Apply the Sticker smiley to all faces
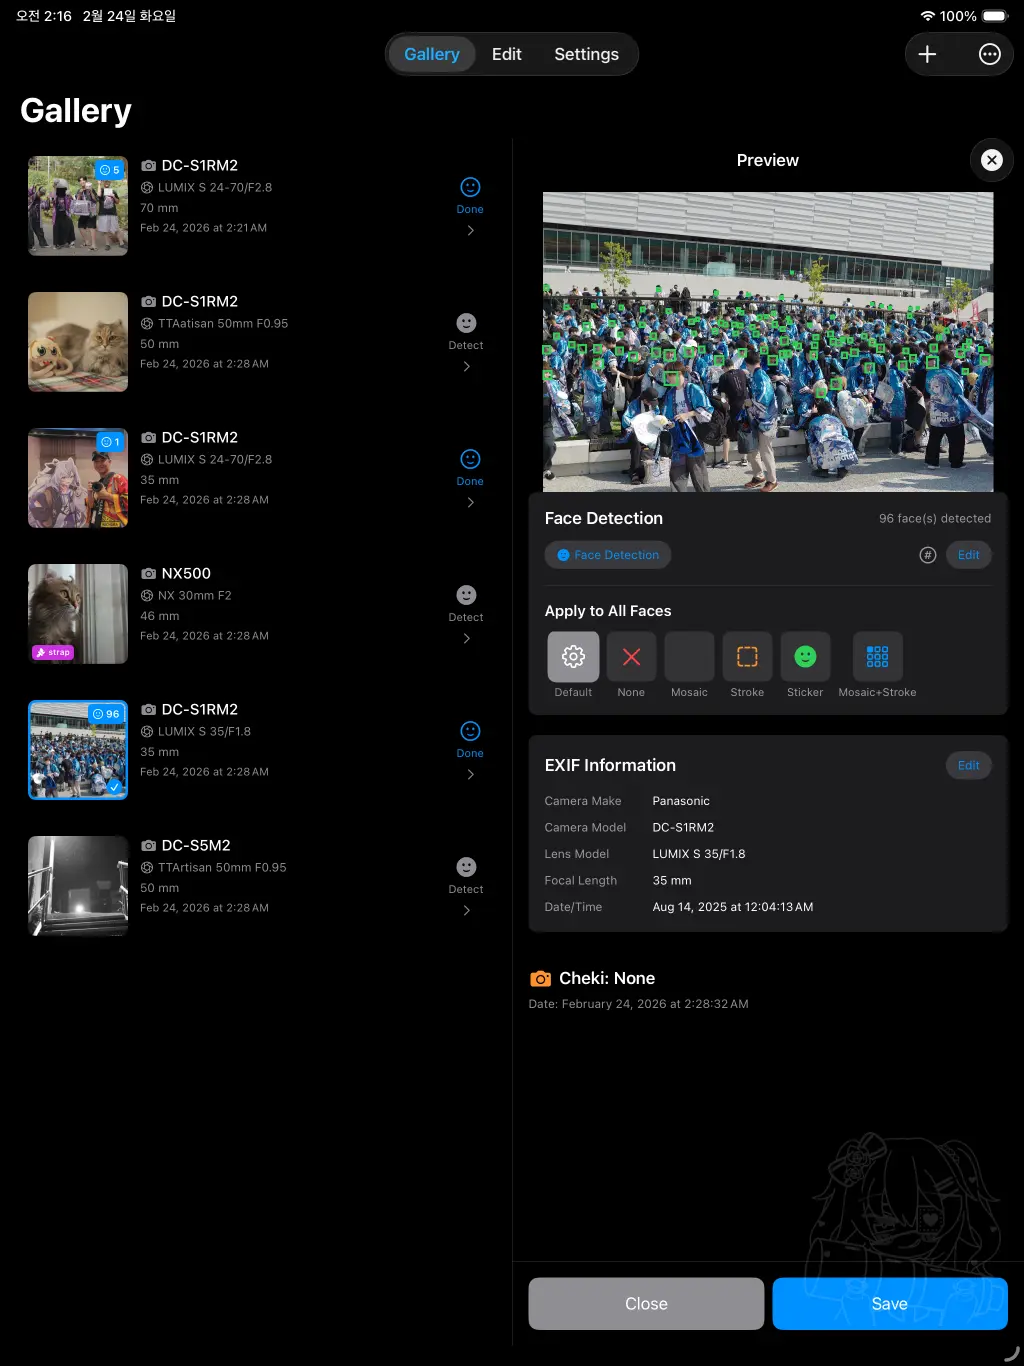Image resolution: width=1024 pixels, height=1366 pixels. click(x=805, y=657)
